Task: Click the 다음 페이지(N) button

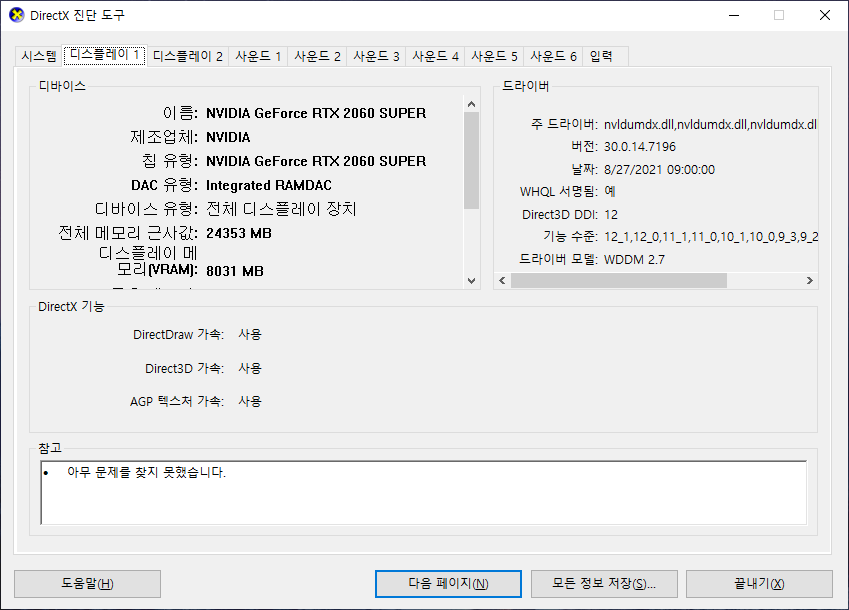Action: coord(448,583)
